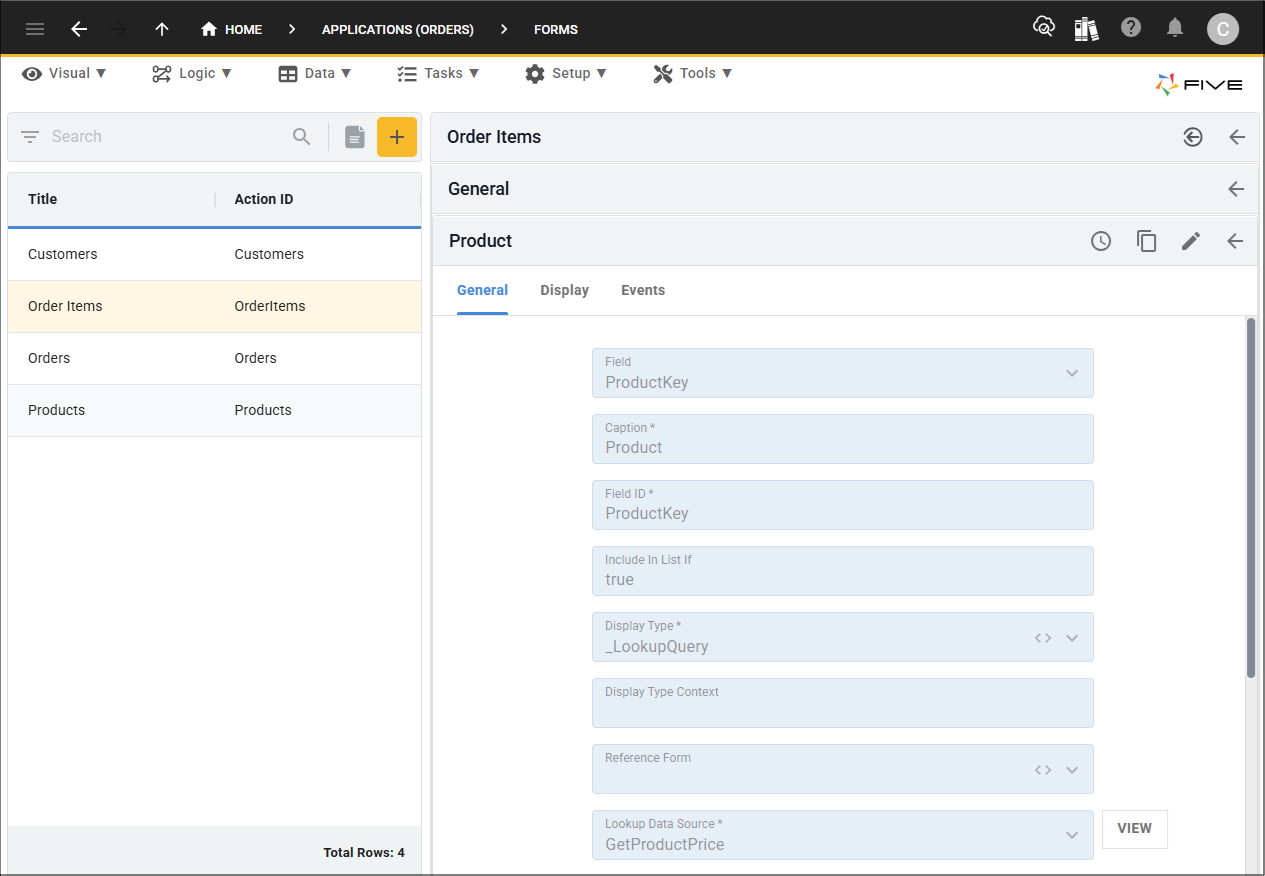
Task: Click the yellow plus to add a form
Action: [x=397, y=136]
